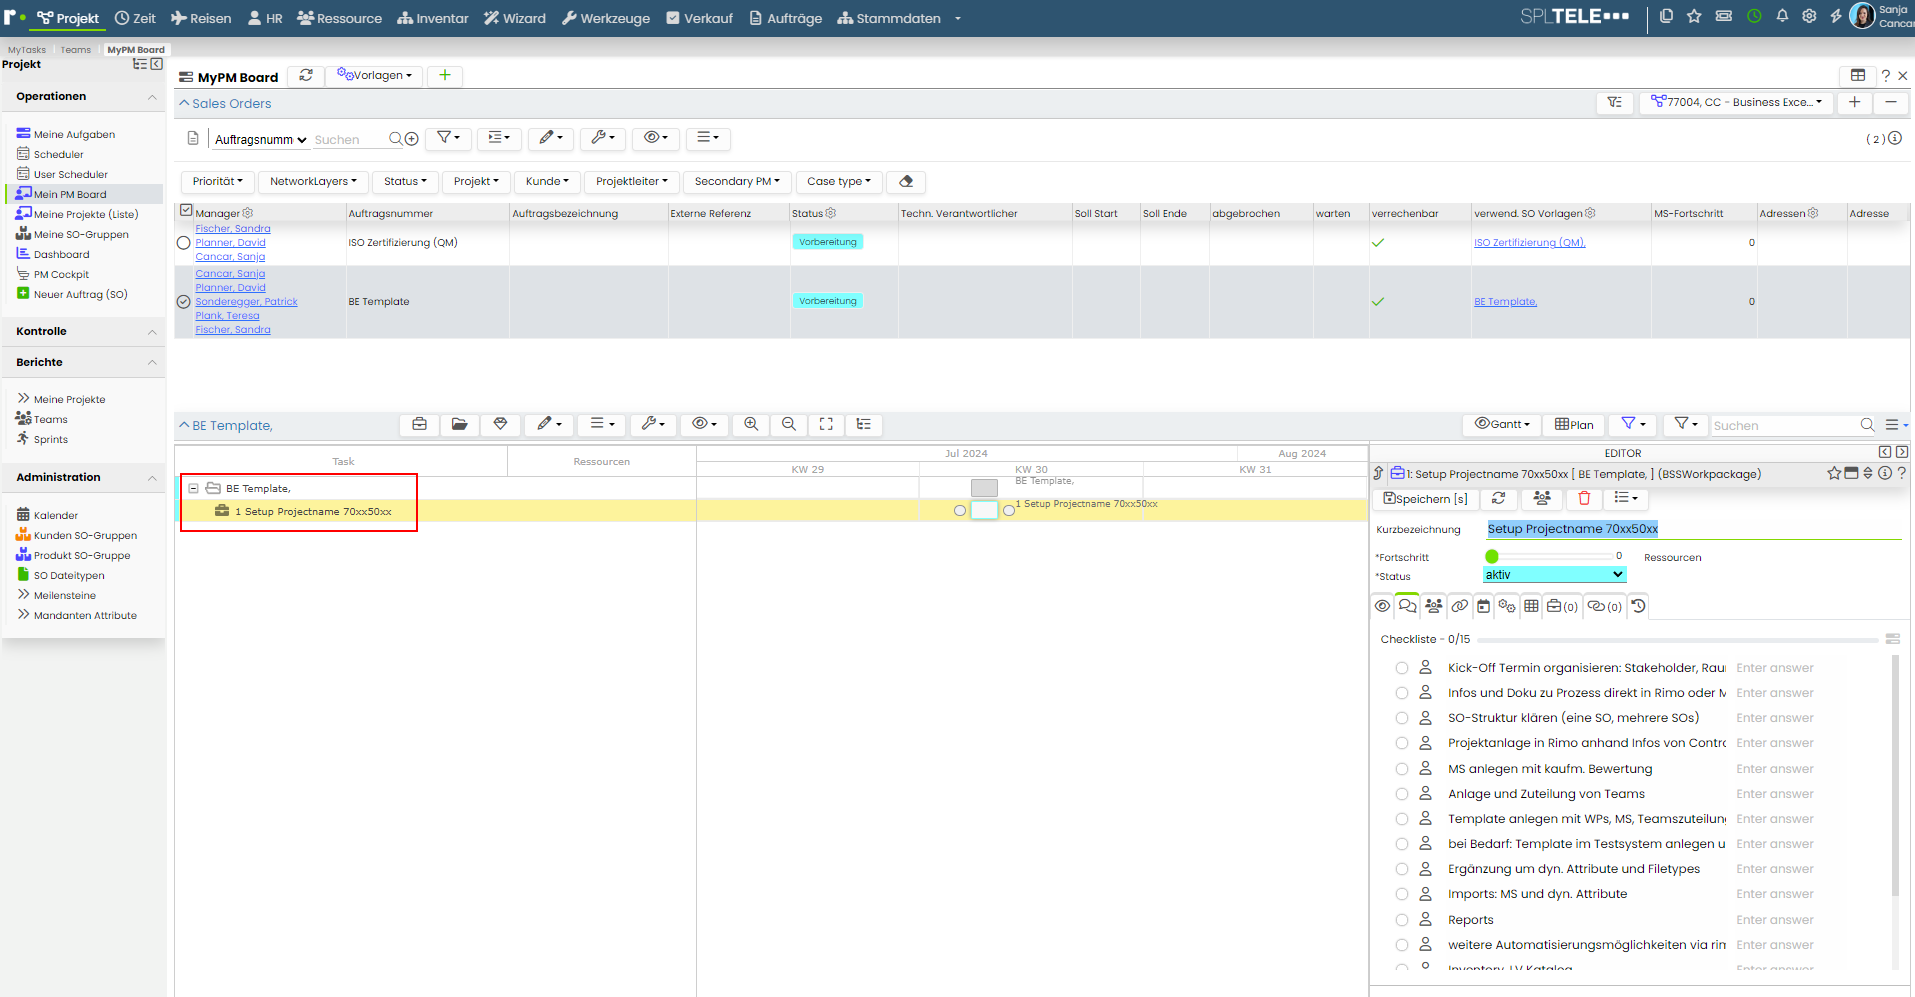Open the ISO Zertifizierung (QM) template link
This screenshot has height=997, width=1915.
1529,243
